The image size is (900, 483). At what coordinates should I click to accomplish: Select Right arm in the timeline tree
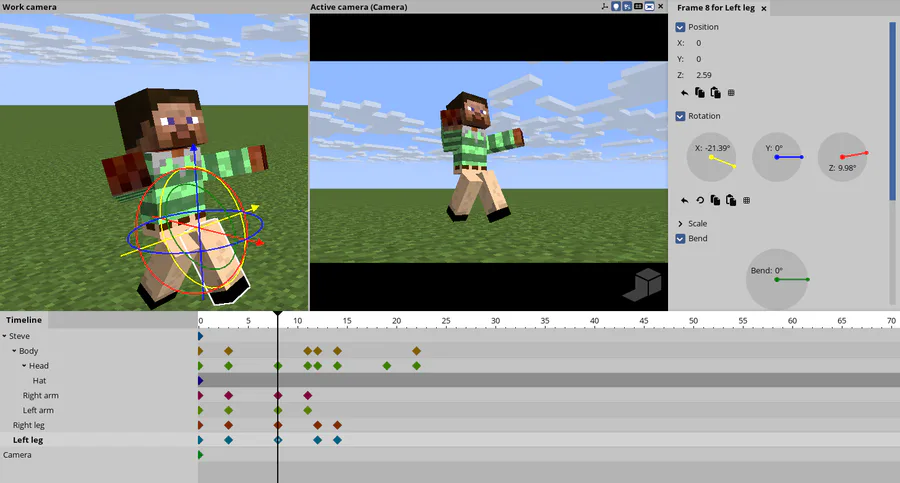click(41, 396)
